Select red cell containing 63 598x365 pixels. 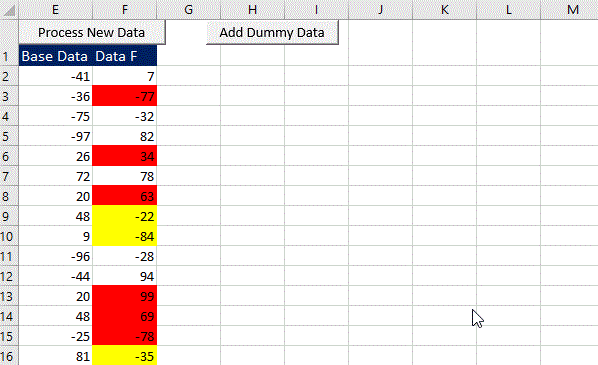(125, 196)
